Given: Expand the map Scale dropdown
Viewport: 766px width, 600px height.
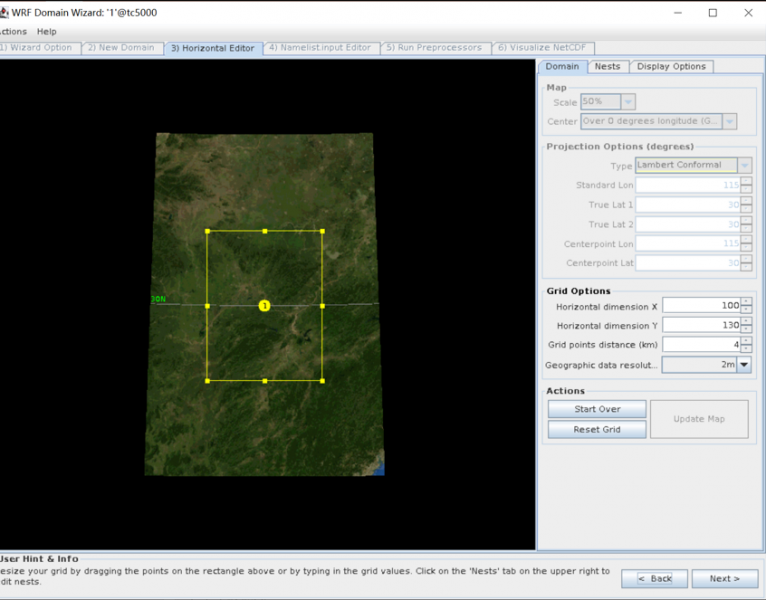Looking at the screenshot, I should click(x=627, y=102).
